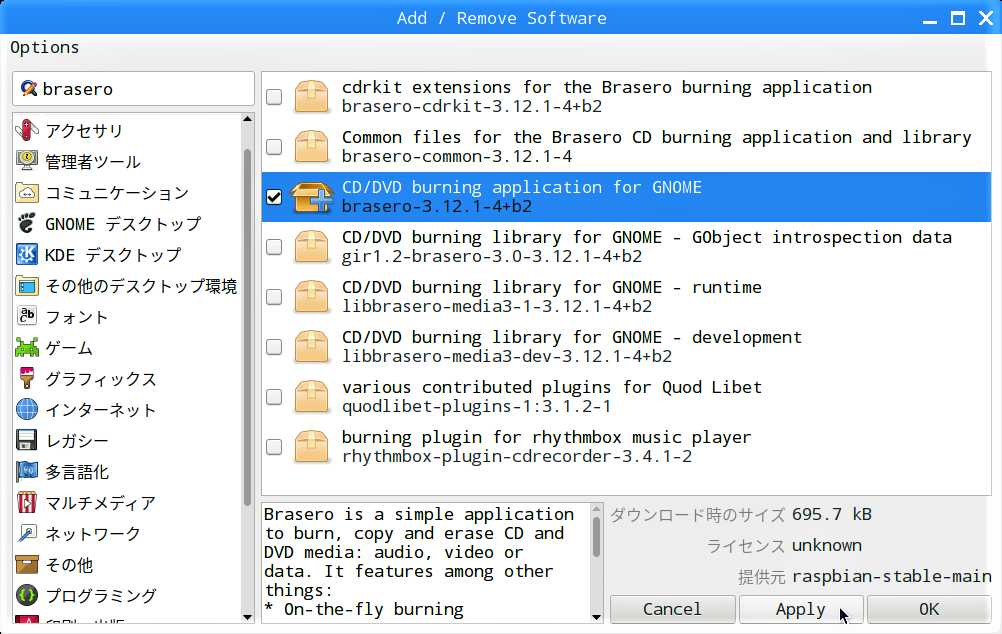Uncheck the brasero-3.12.1-4+b2 package checkbox
The image size is (1002, 634).
274,197
